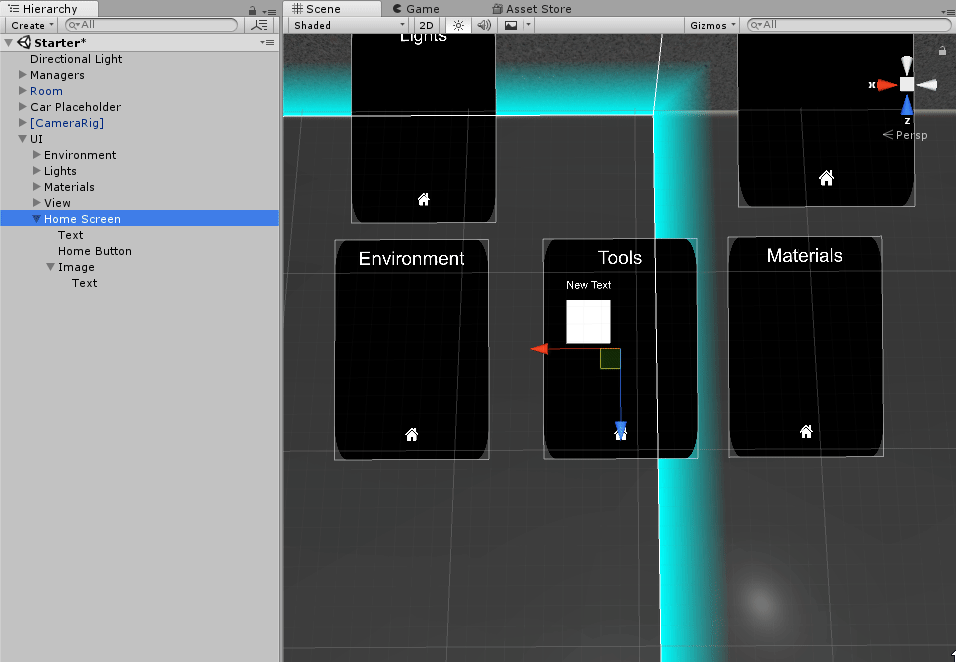The image size is (956, 662).
Task: Click the Create button in Hierarchy
Action: (x=31, y=25)
